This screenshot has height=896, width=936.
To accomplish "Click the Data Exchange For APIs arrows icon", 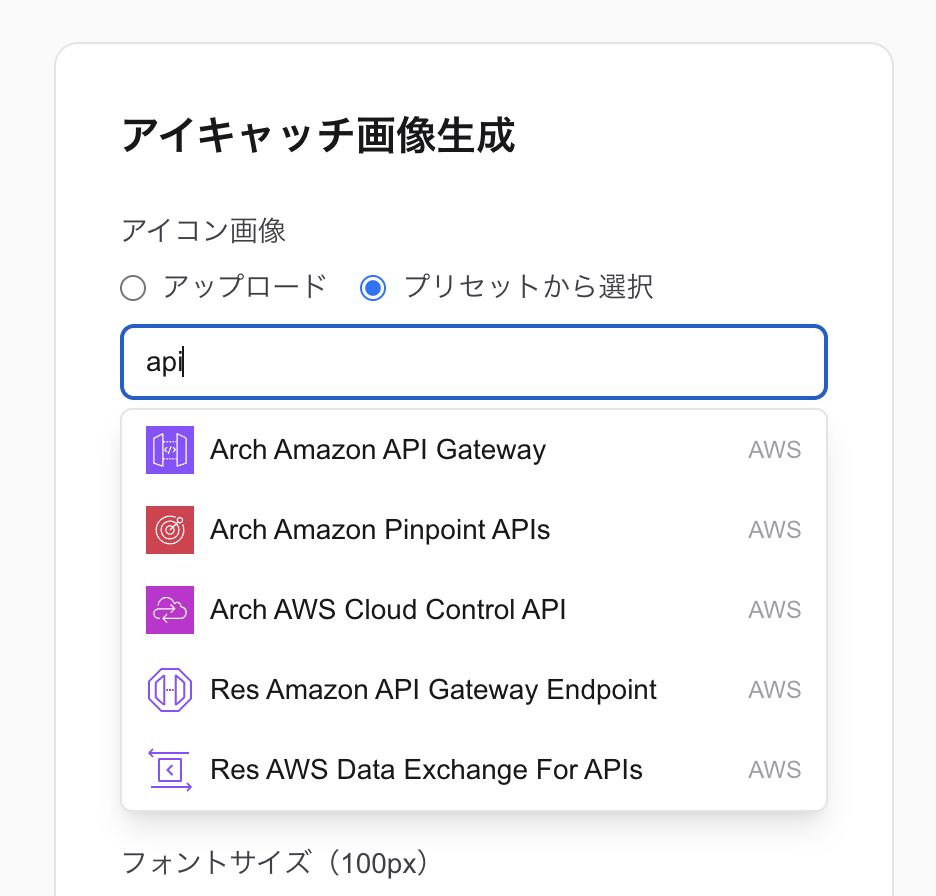I will coord(170,770).
